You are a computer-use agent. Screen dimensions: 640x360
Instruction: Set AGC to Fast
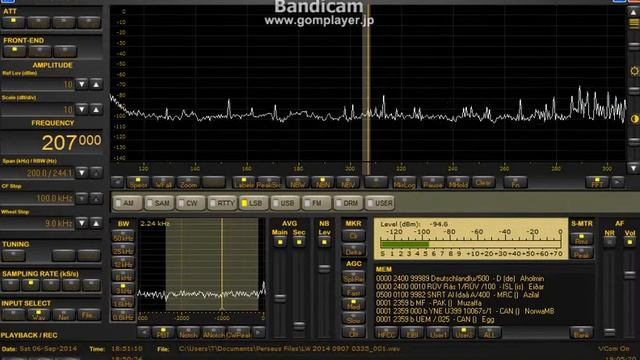353,292
